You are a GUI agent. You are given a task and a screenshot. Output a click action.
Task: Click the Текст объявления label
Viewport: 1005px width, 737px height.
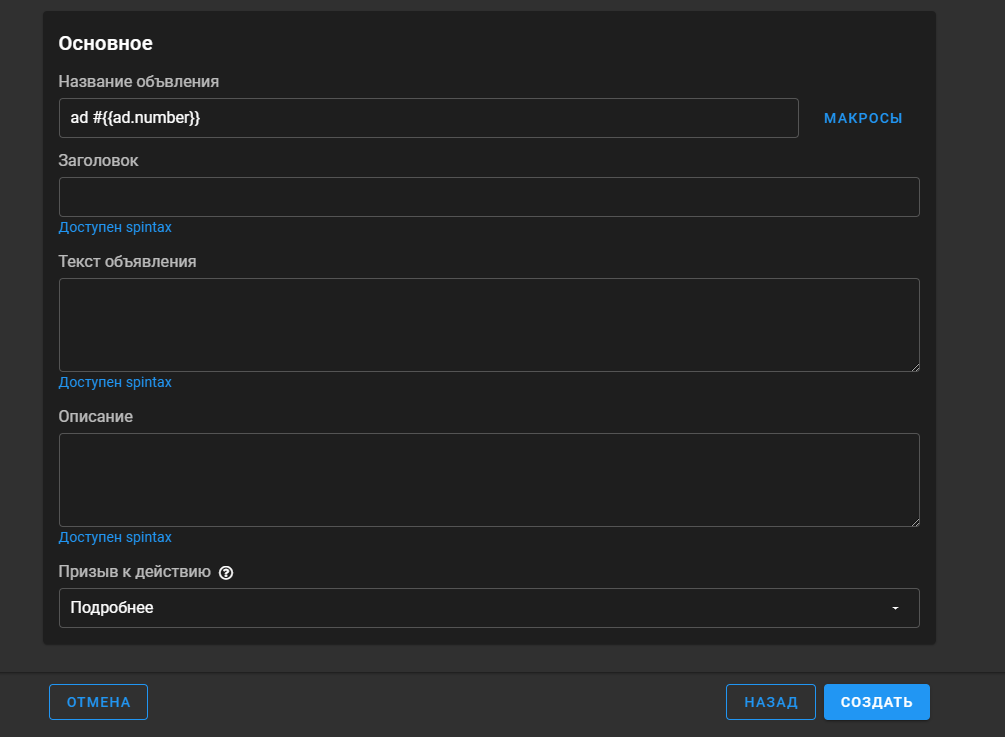[x=127, y=262]
